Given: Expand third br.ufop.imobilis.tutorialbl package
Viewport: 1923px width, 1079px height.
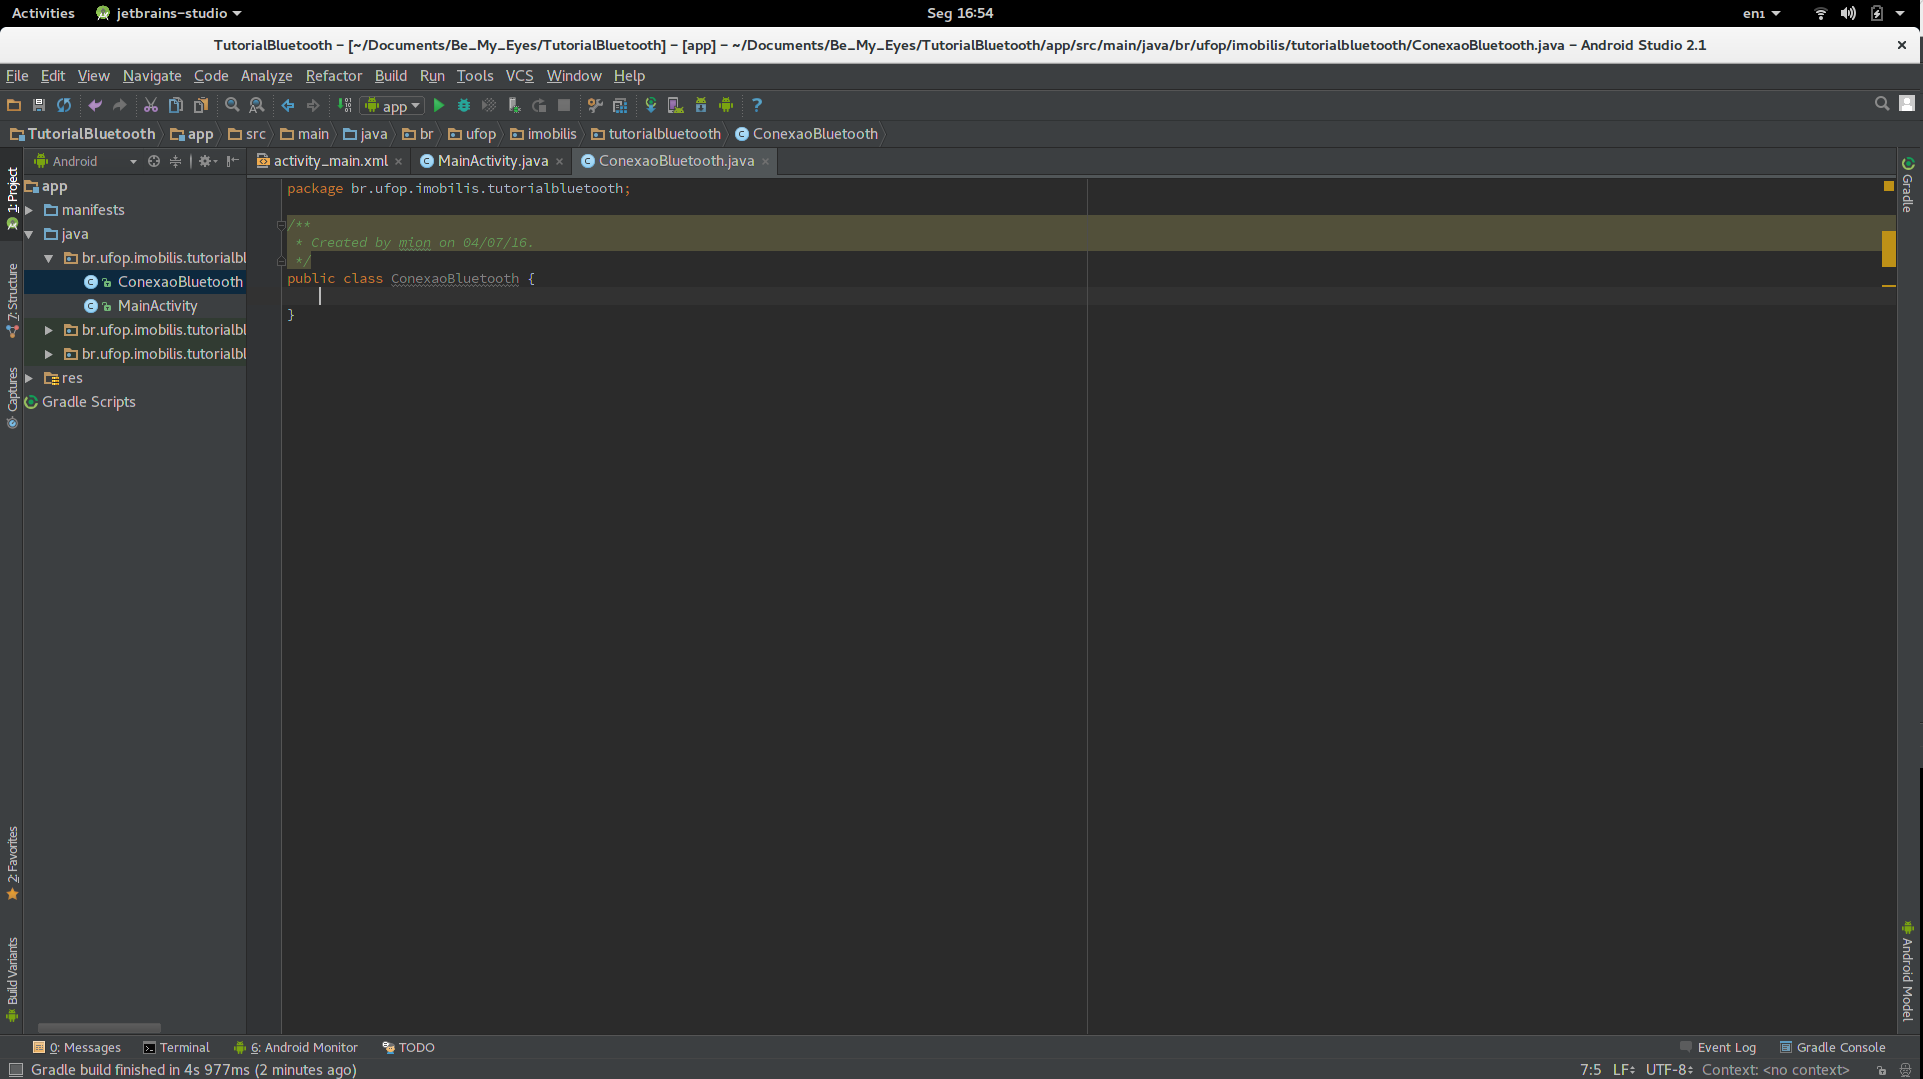Looking at the screenshot, I should click(x=49, y=354).
